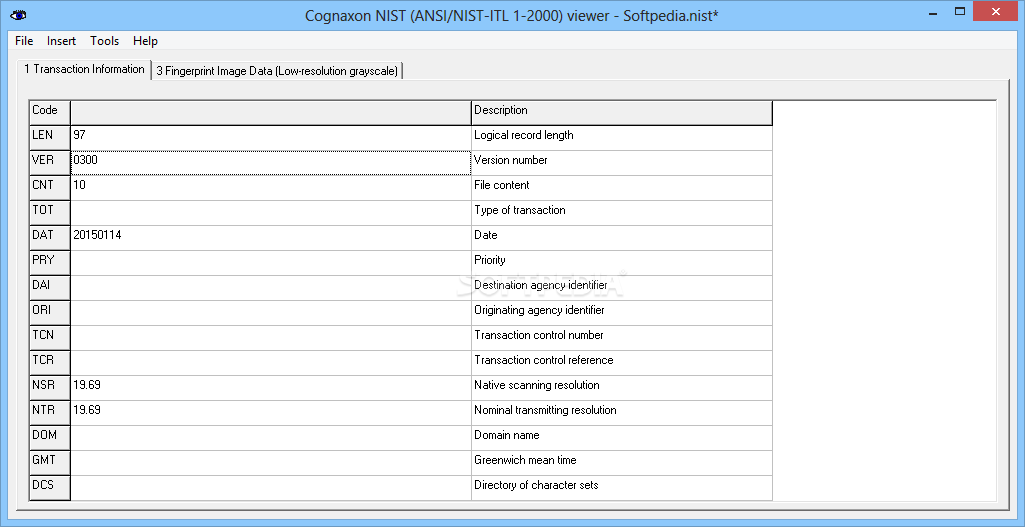
Task: Select the DAT value 20150114
Action: click(271, 238)
